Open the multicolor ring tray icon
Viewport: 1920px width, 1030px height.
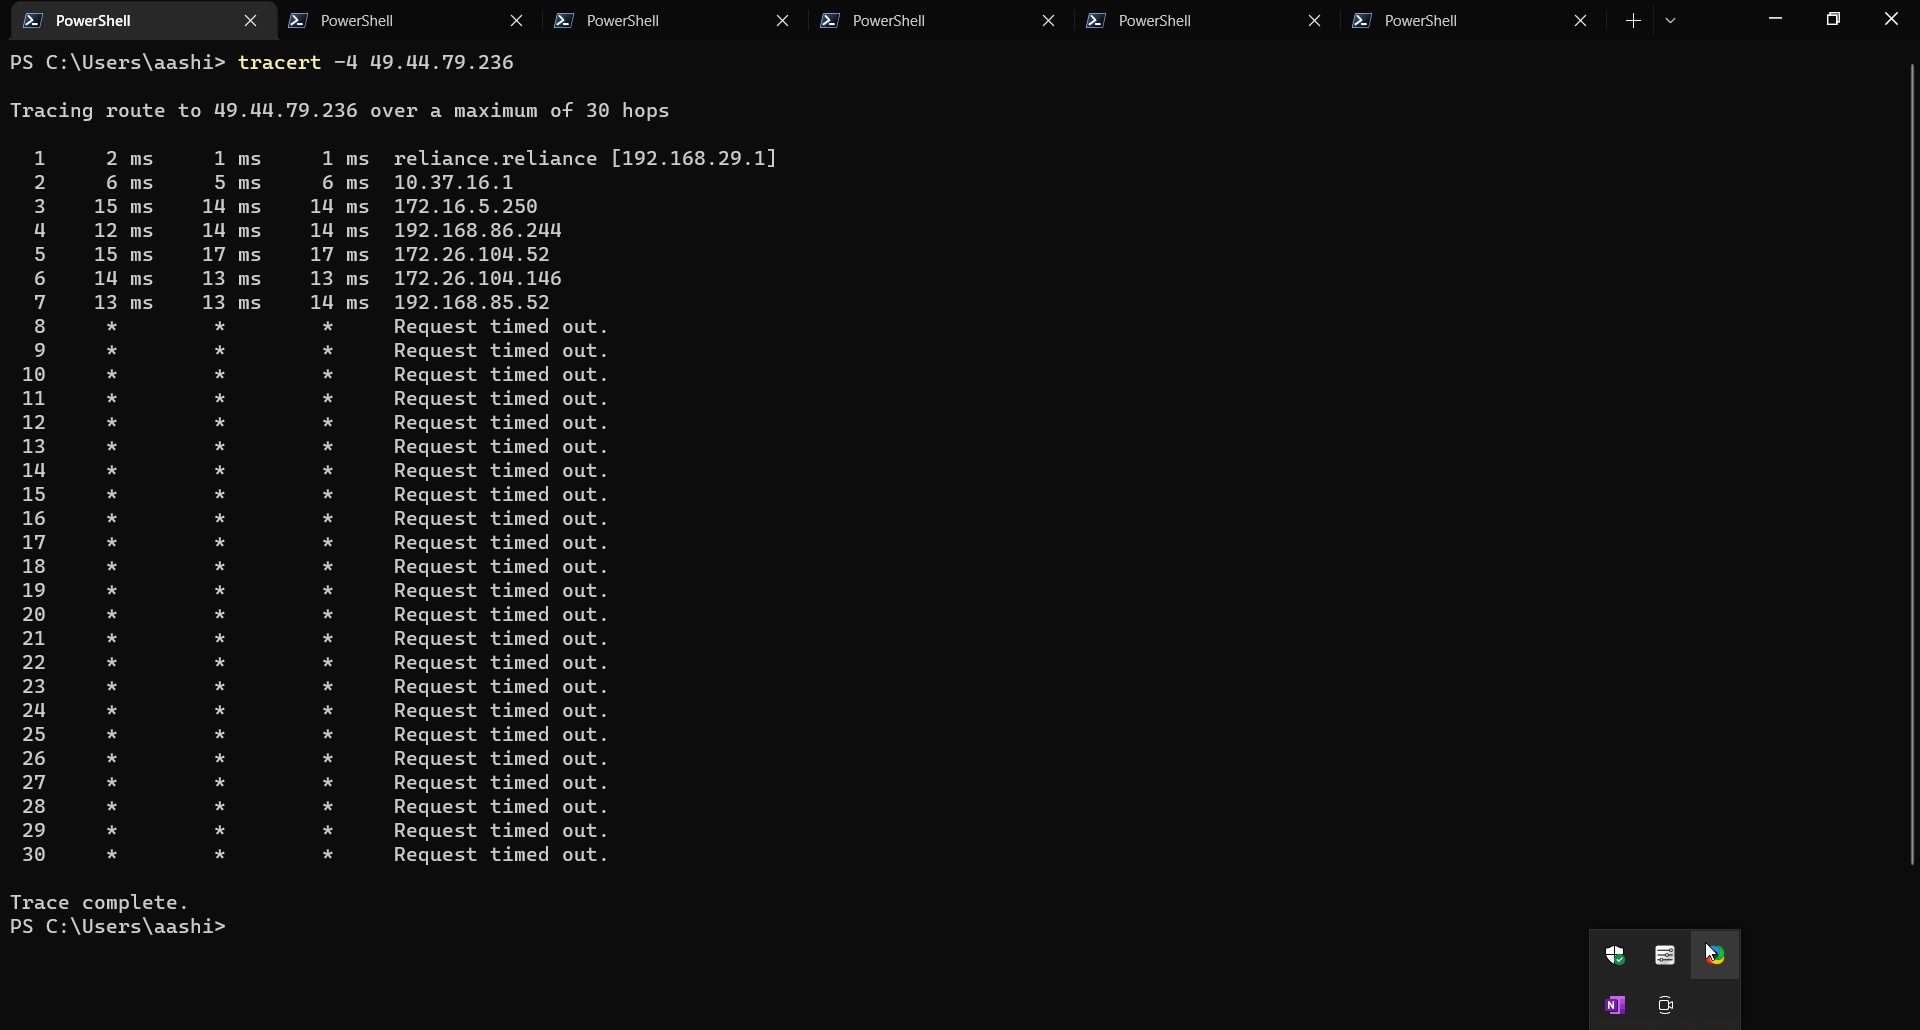click(1715, 955)
